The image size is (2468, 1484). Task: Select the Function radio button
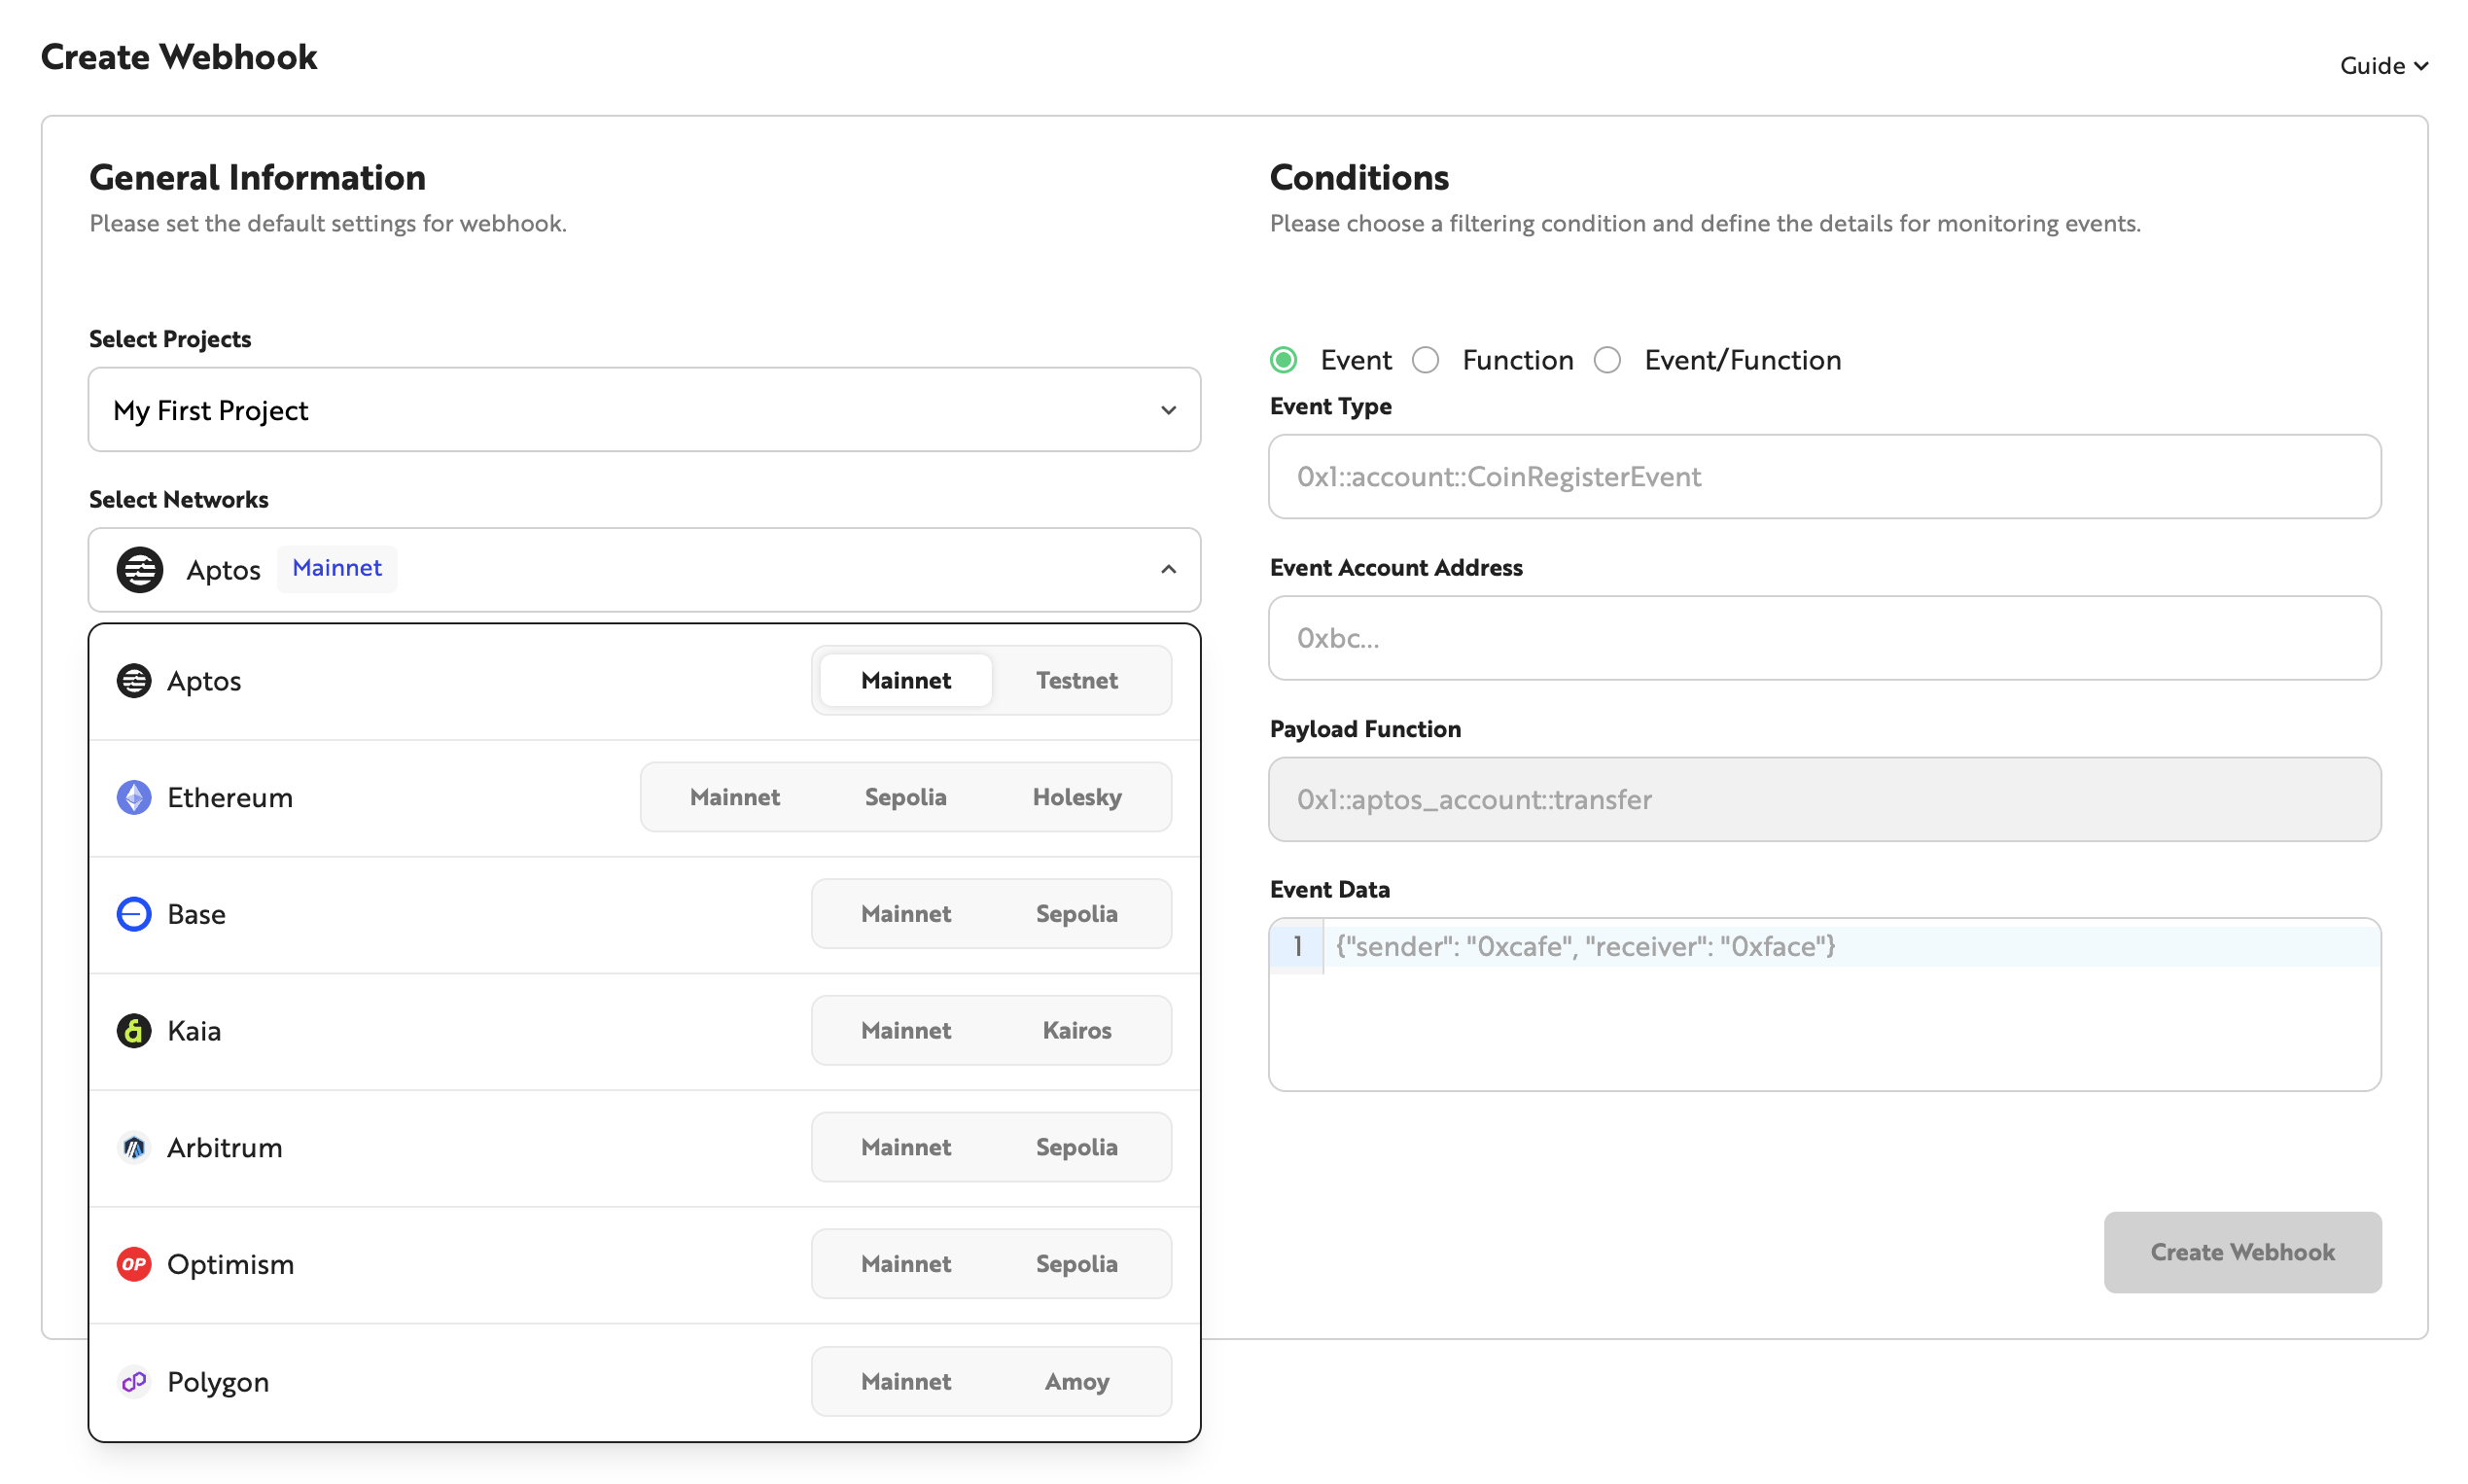click(1426, 359)
